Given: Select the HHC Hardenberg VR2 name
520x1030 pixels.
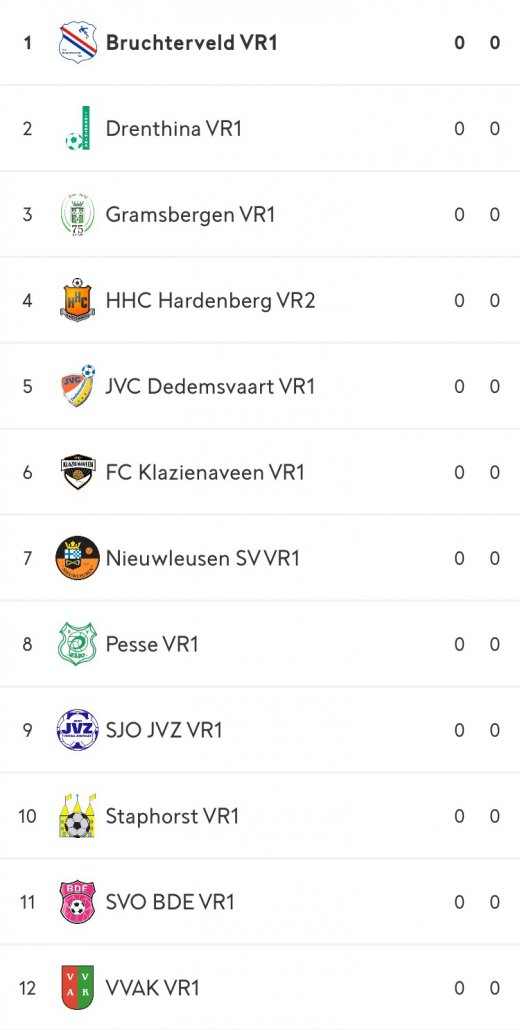Looking at the screenshot, I should click(210, 300).
